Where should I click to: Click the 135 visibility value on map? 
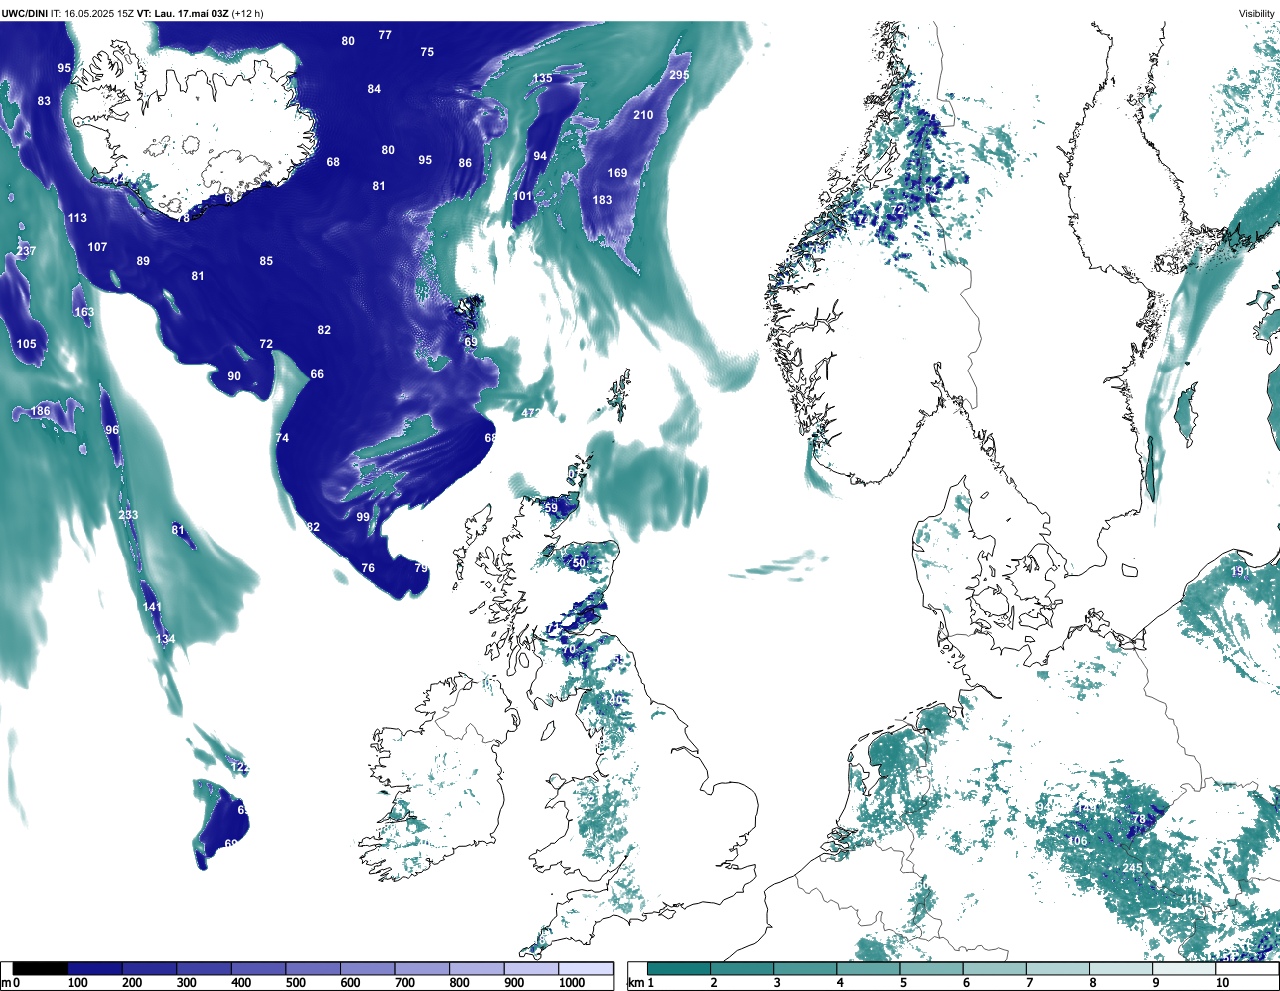click(x=542, y=78)
